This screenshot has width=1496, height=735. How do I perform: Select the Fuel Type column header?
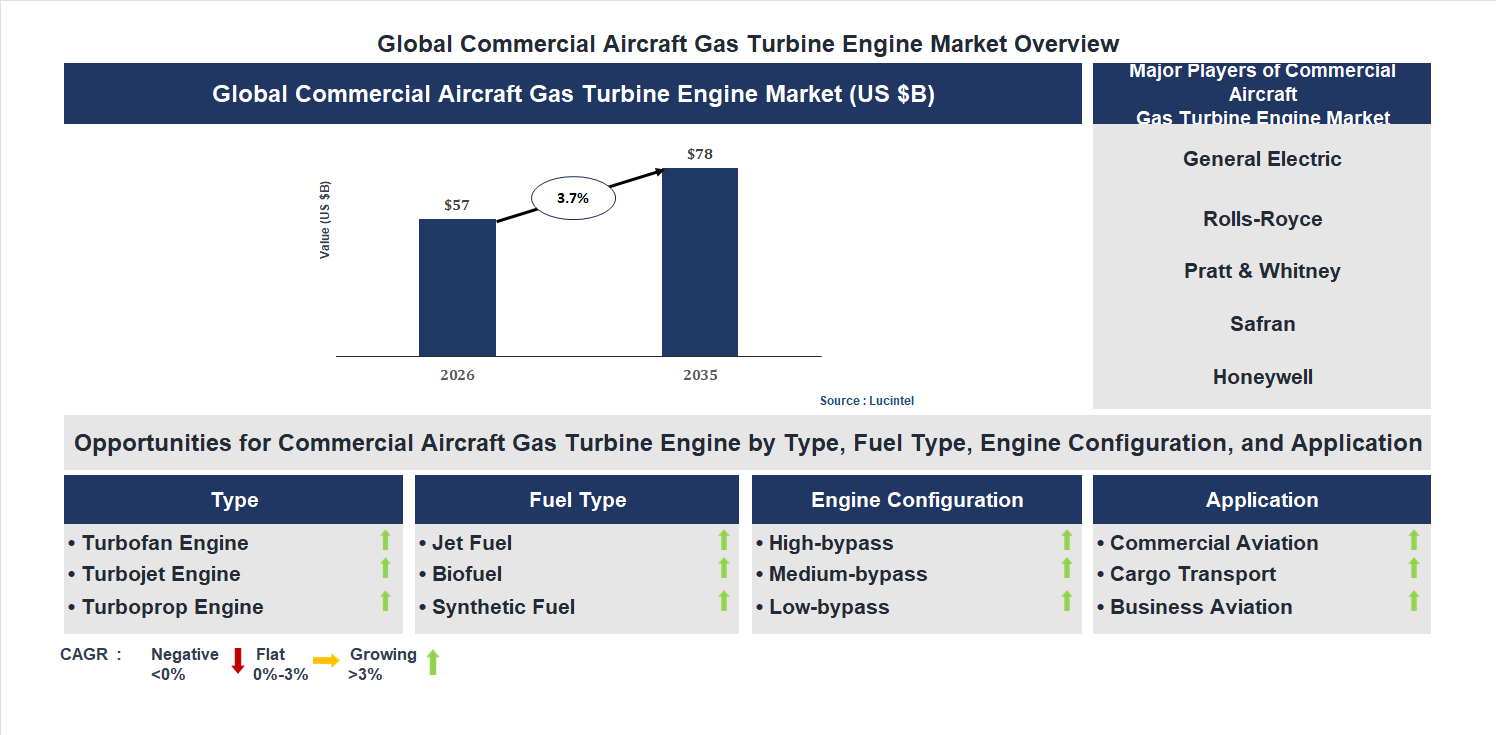click(x=577, y=500)
